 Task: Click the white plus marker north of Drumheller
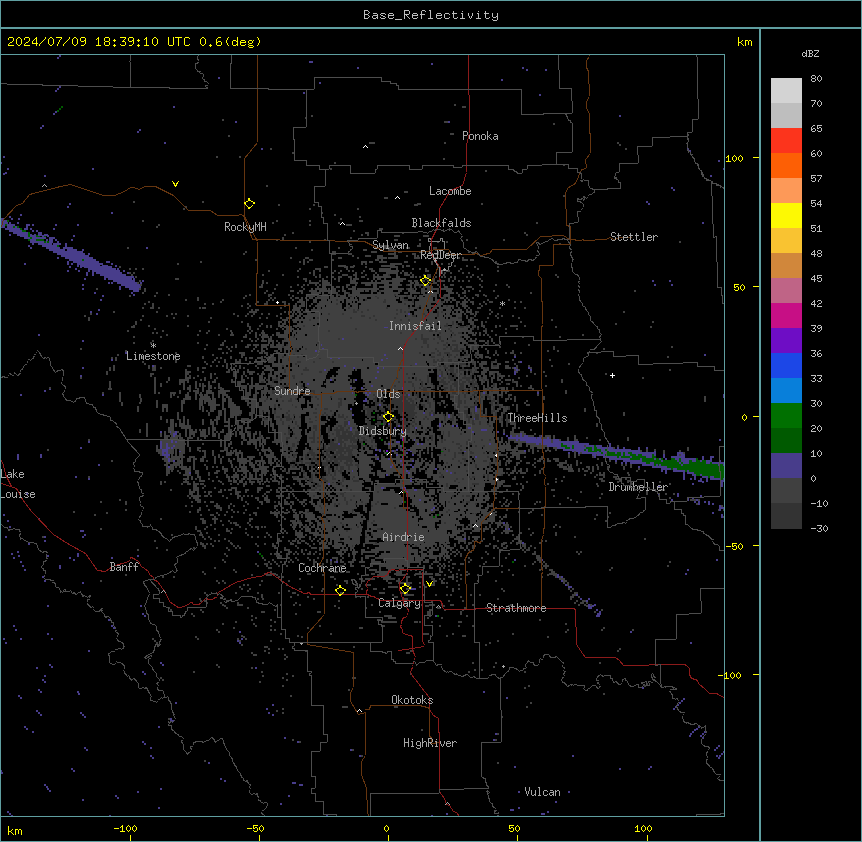point(612,375)
